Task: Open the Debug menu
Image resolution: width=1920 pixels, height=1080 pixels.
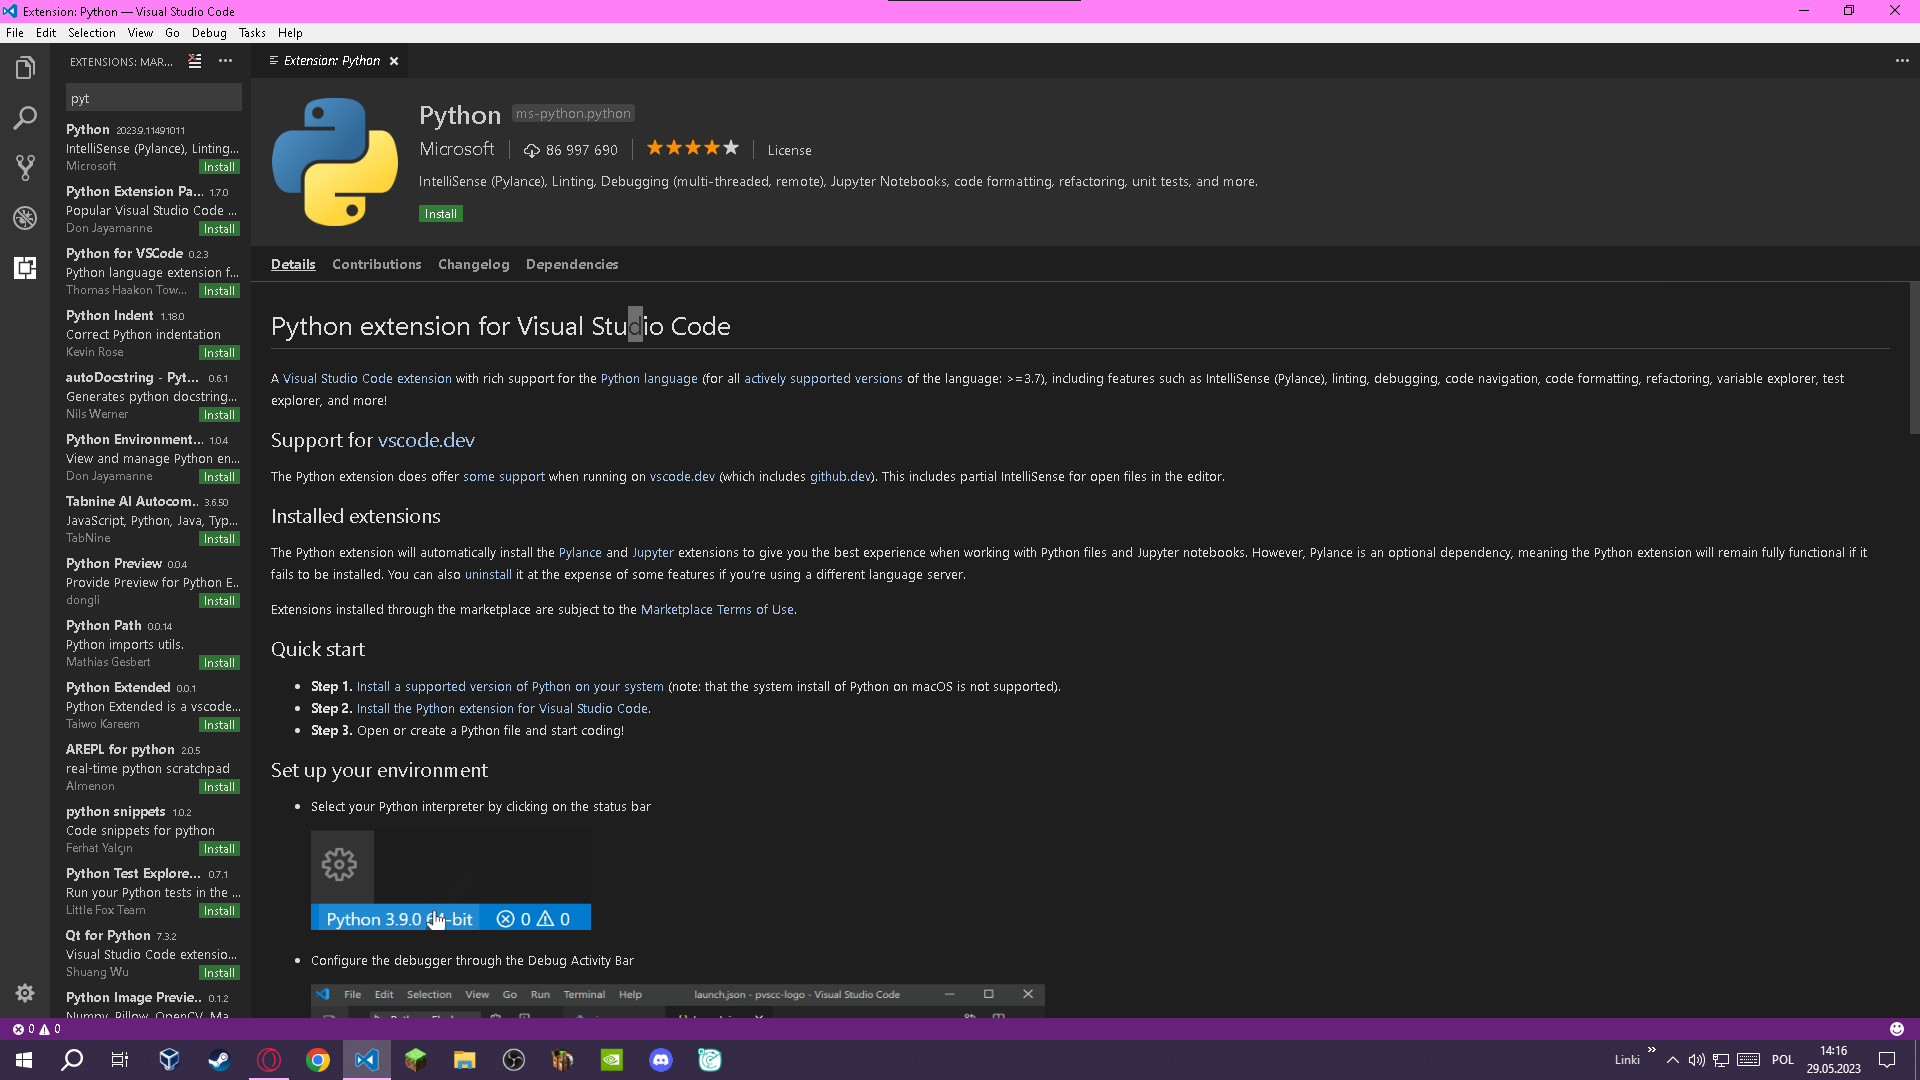Action: click(209, 33)
